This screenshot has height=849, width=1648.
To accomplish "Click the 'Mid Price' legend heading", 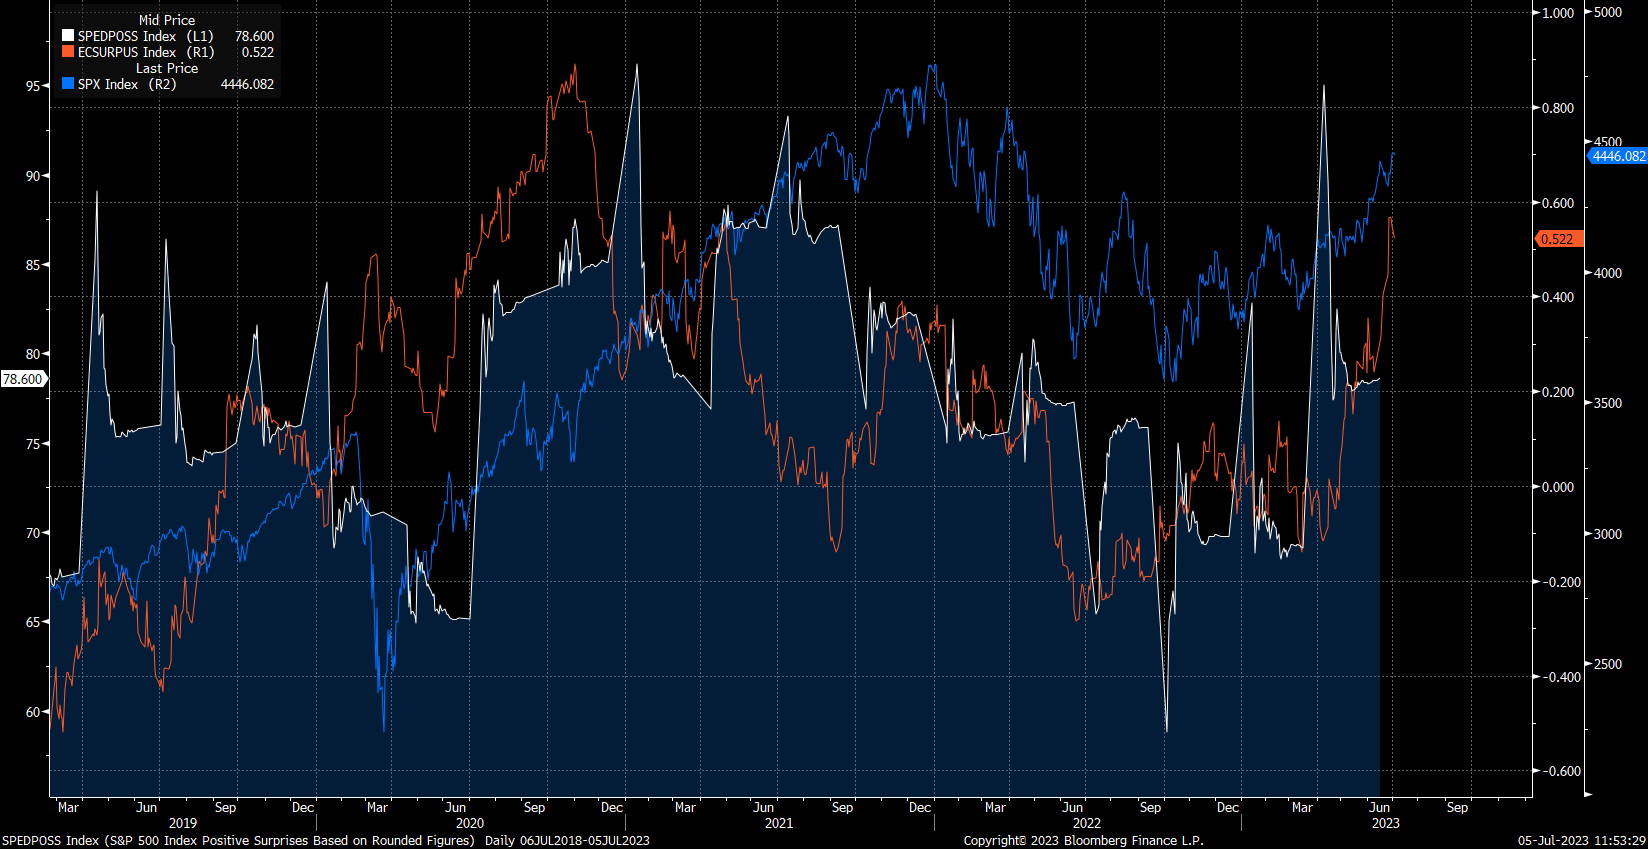I will (167, 20).
